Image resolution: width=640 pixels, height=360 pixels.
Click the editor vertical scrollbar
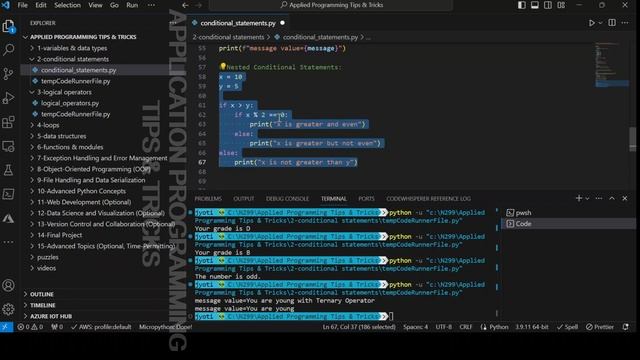tap(633, 139)
